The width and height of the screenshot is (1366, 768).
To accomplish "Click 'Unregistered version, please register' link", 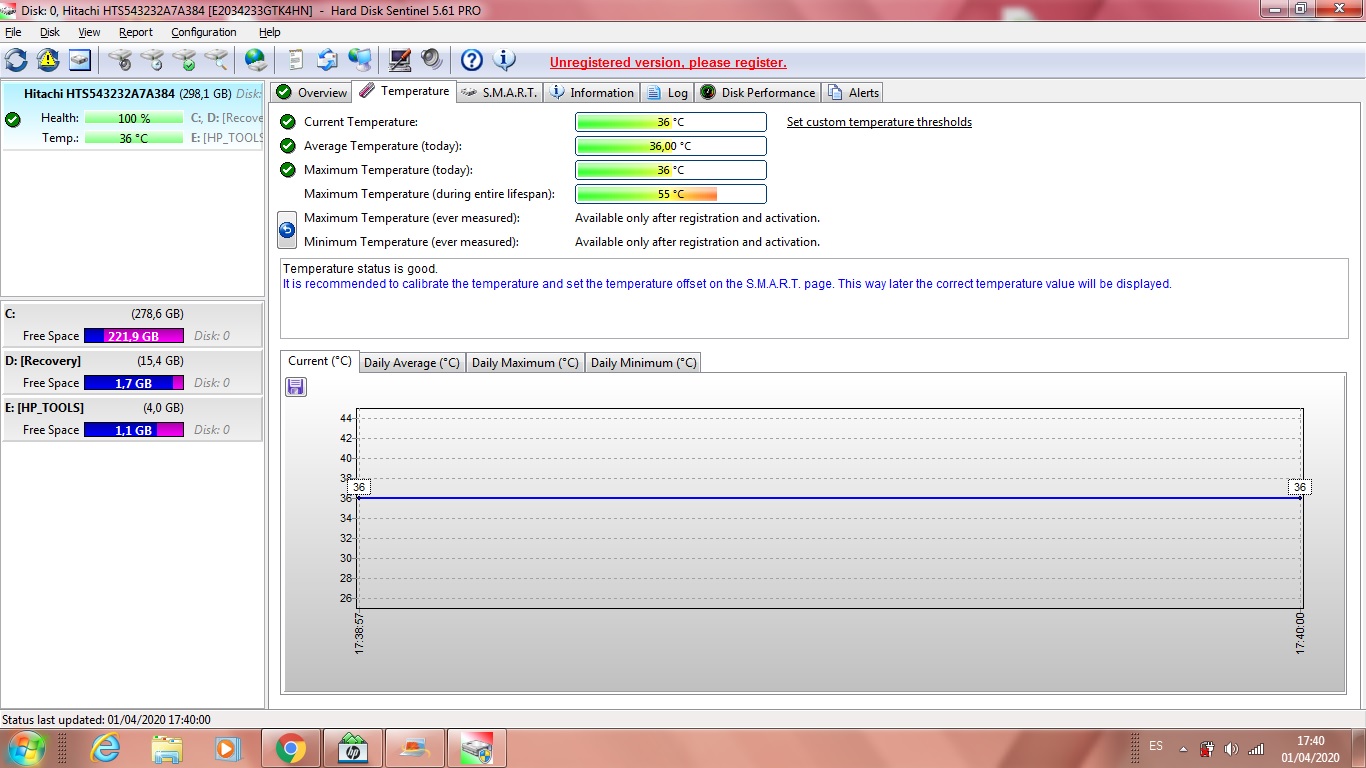I will point(668,62).
